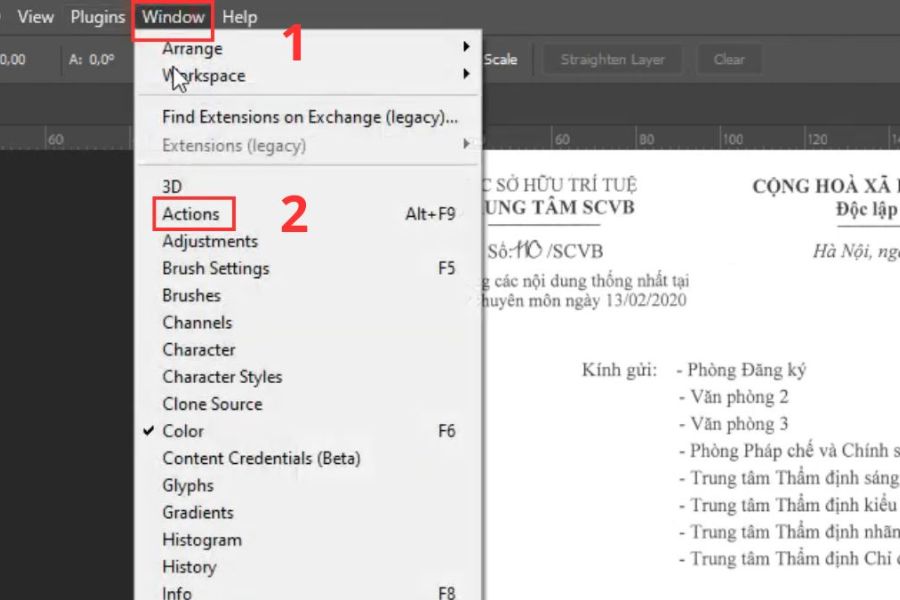Expand the Arrange submenu
This screenshot has width=900, height=600.
192,48
